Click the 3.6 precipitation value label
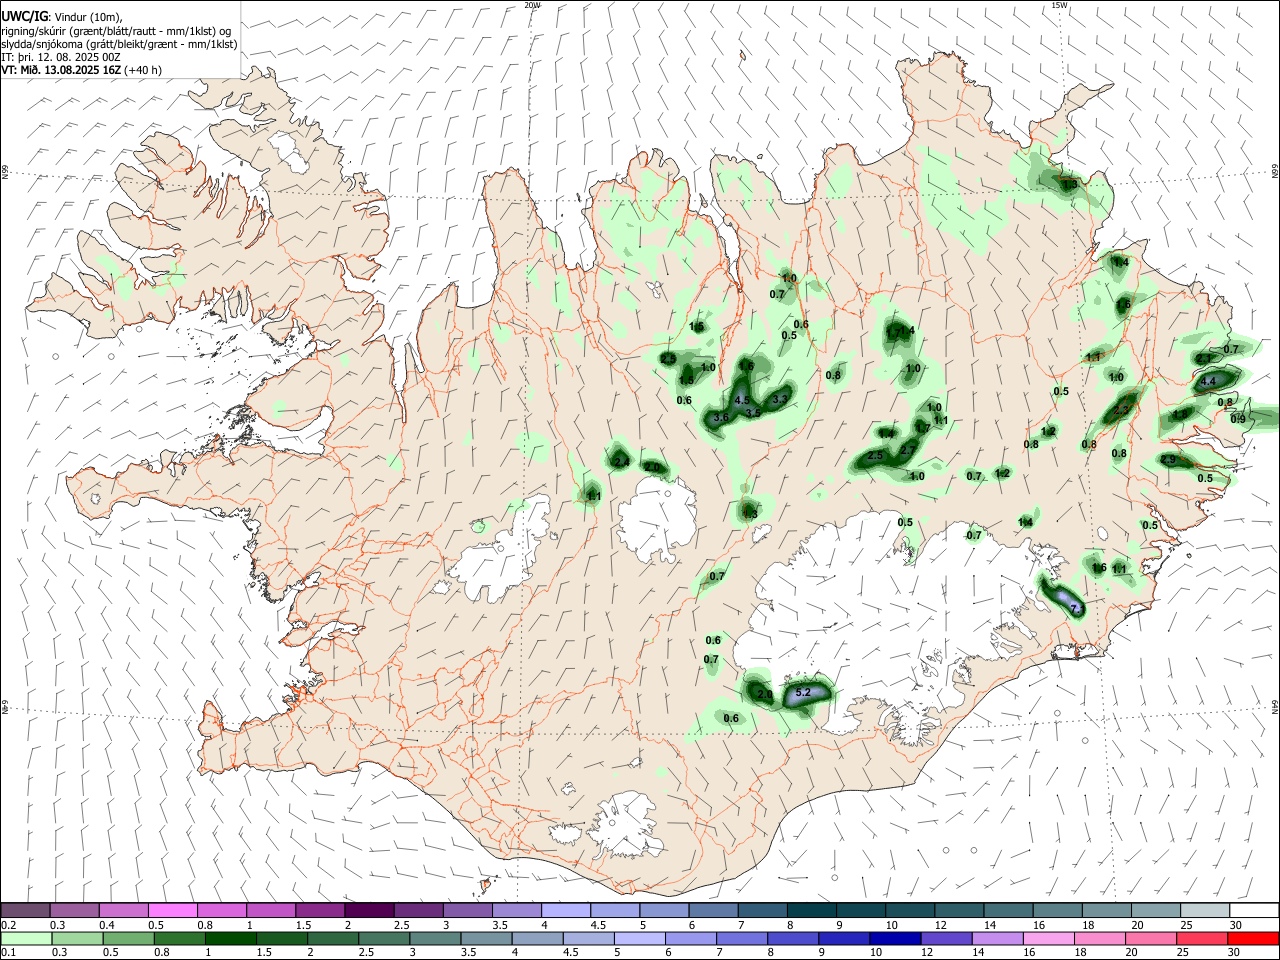The width and height of the screenshot is (1280, 960). pyautogui.click(x=721, y=417)
